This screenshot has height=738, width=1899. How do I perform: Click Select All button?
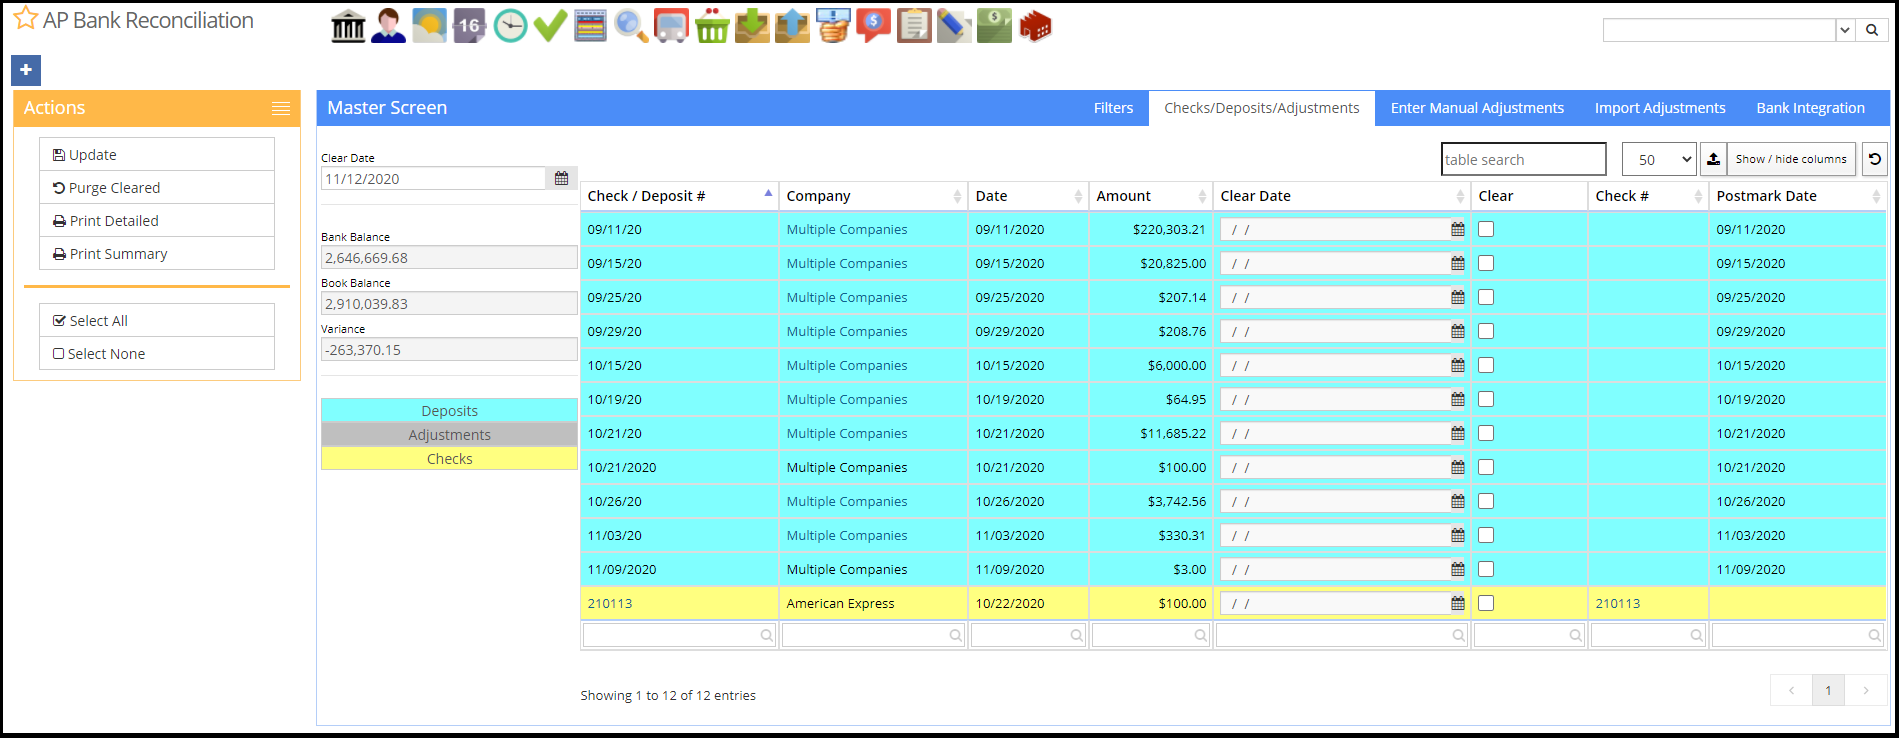[157, 321]
